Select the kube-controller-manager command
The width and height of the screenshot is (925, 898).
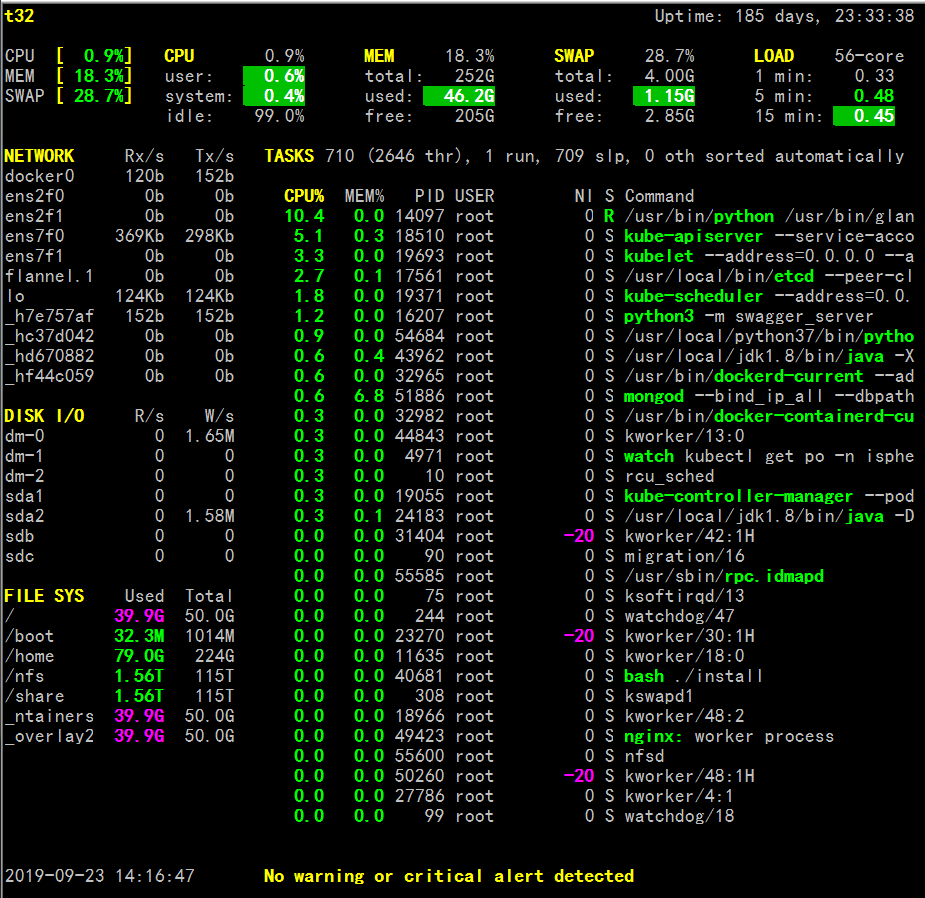point(769,496)
